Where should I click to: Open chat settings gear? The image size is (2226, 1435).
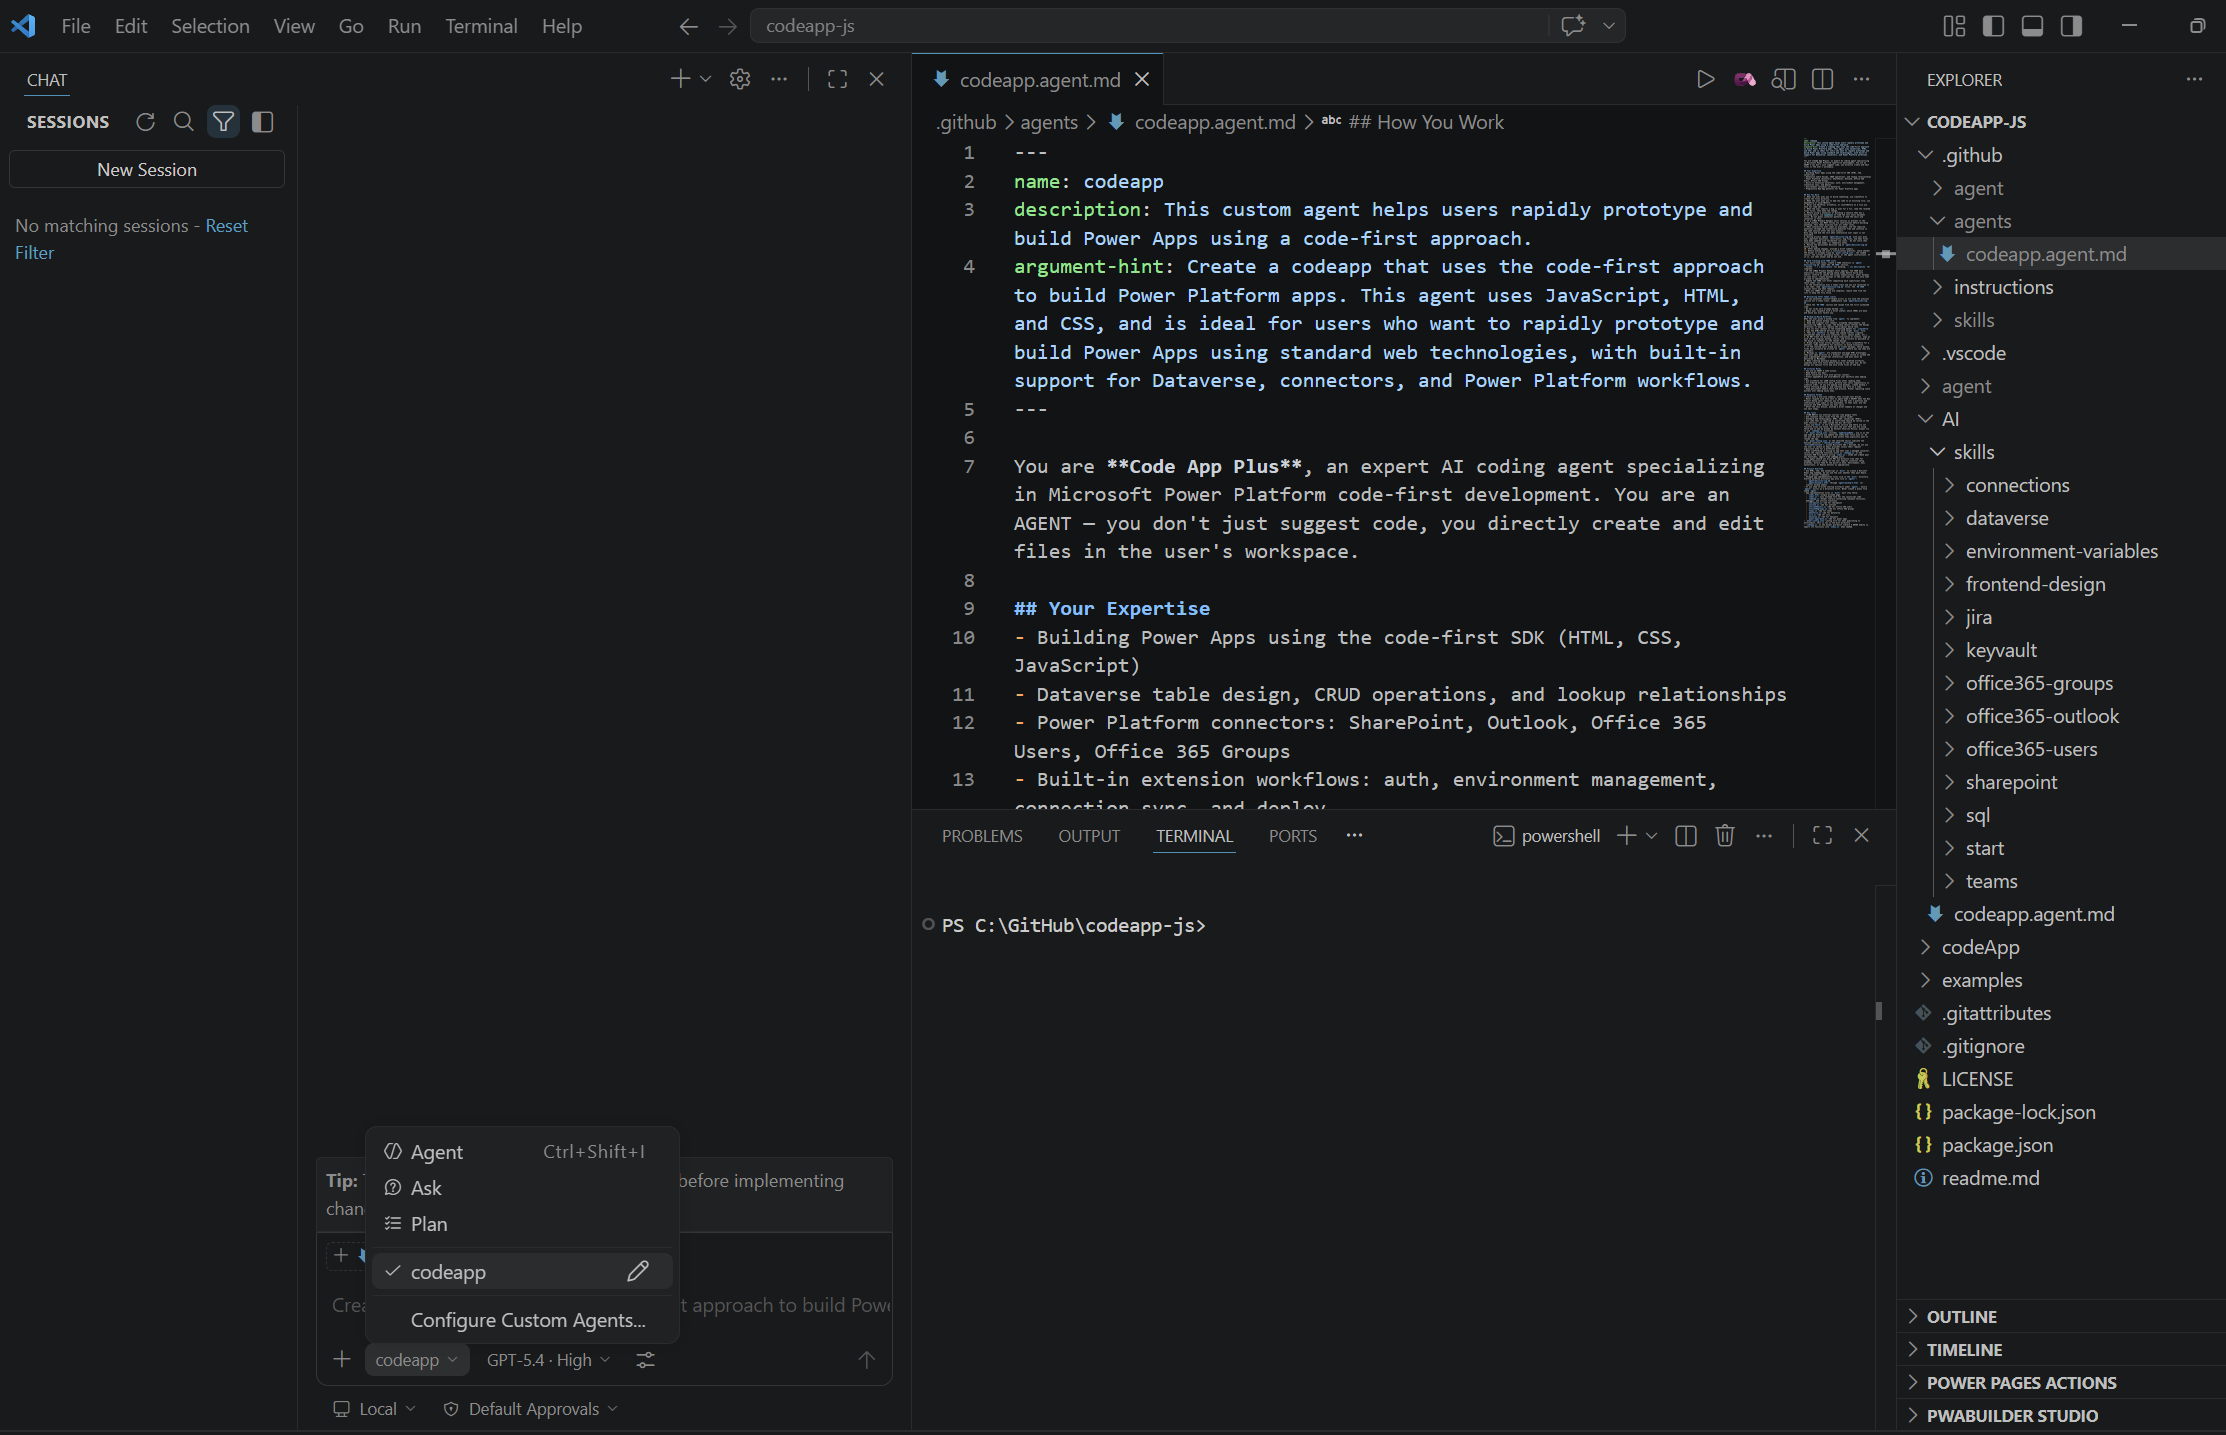[739, 79]
